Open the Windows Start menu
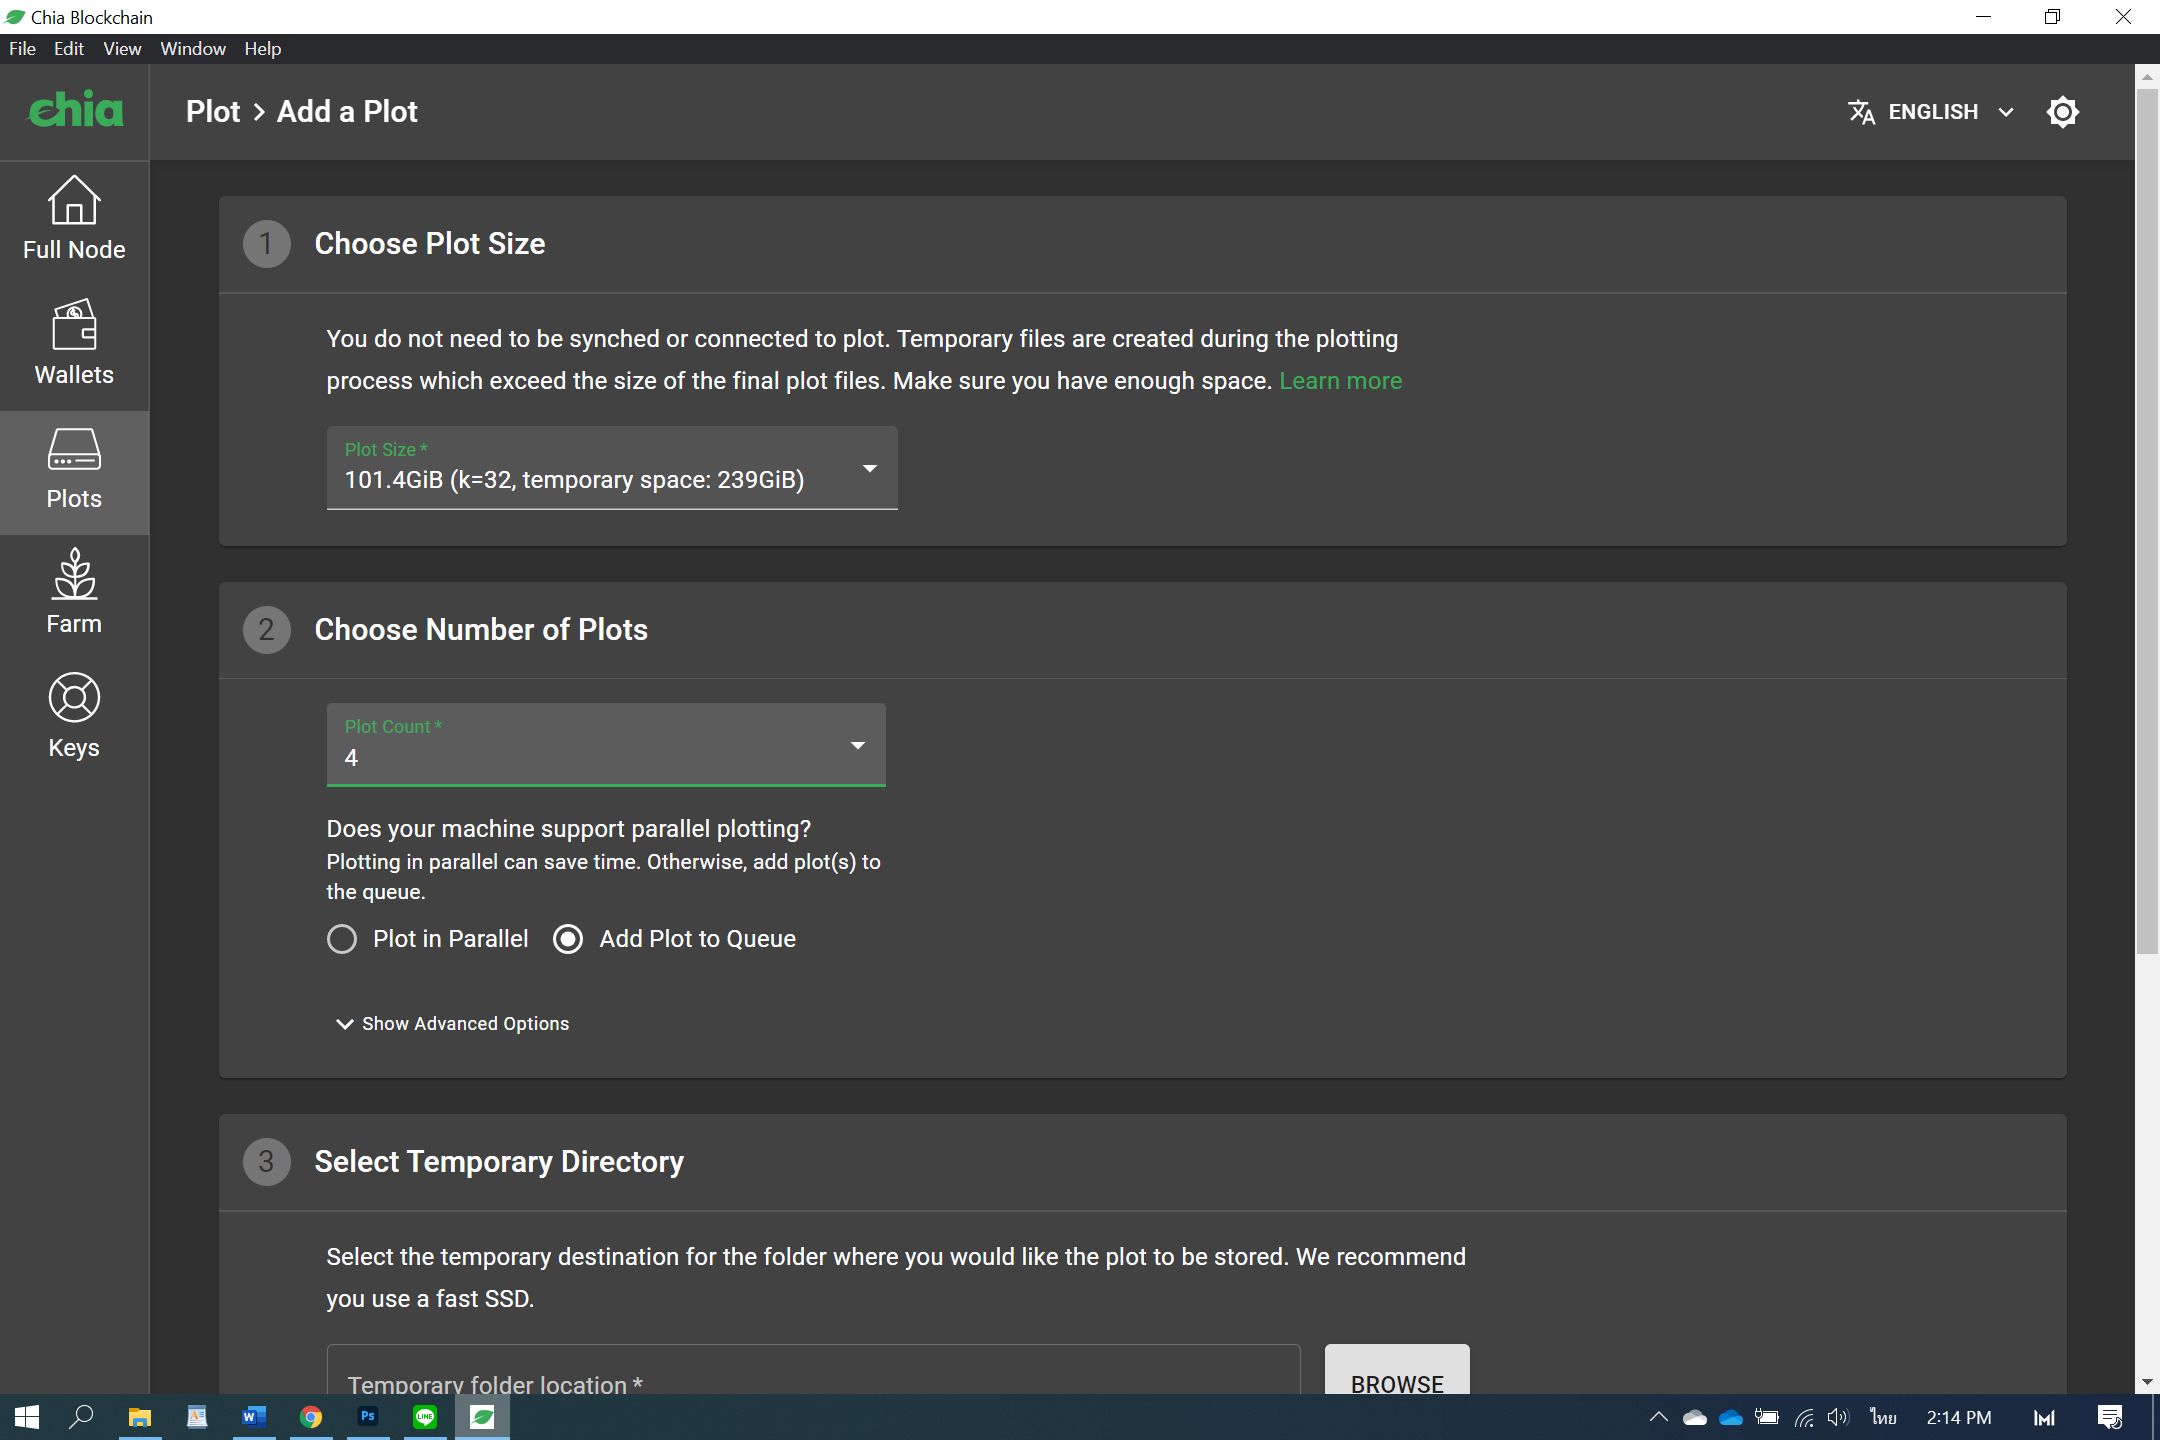 (x=27, y=1417)
